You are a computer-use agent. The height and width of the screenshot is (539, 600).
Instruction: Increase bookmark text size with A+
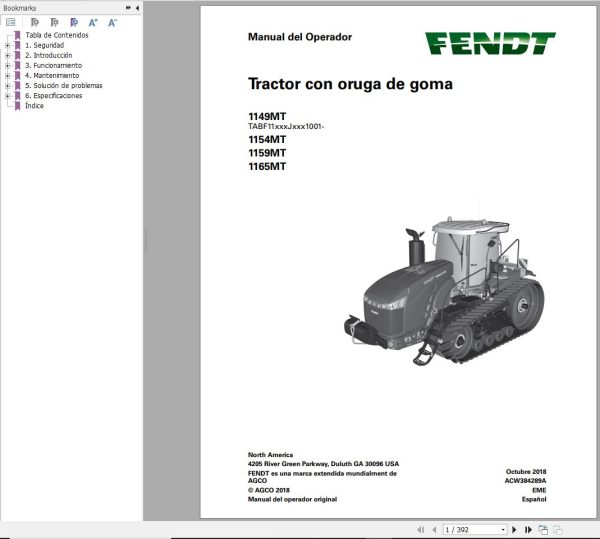click(93, 23)
